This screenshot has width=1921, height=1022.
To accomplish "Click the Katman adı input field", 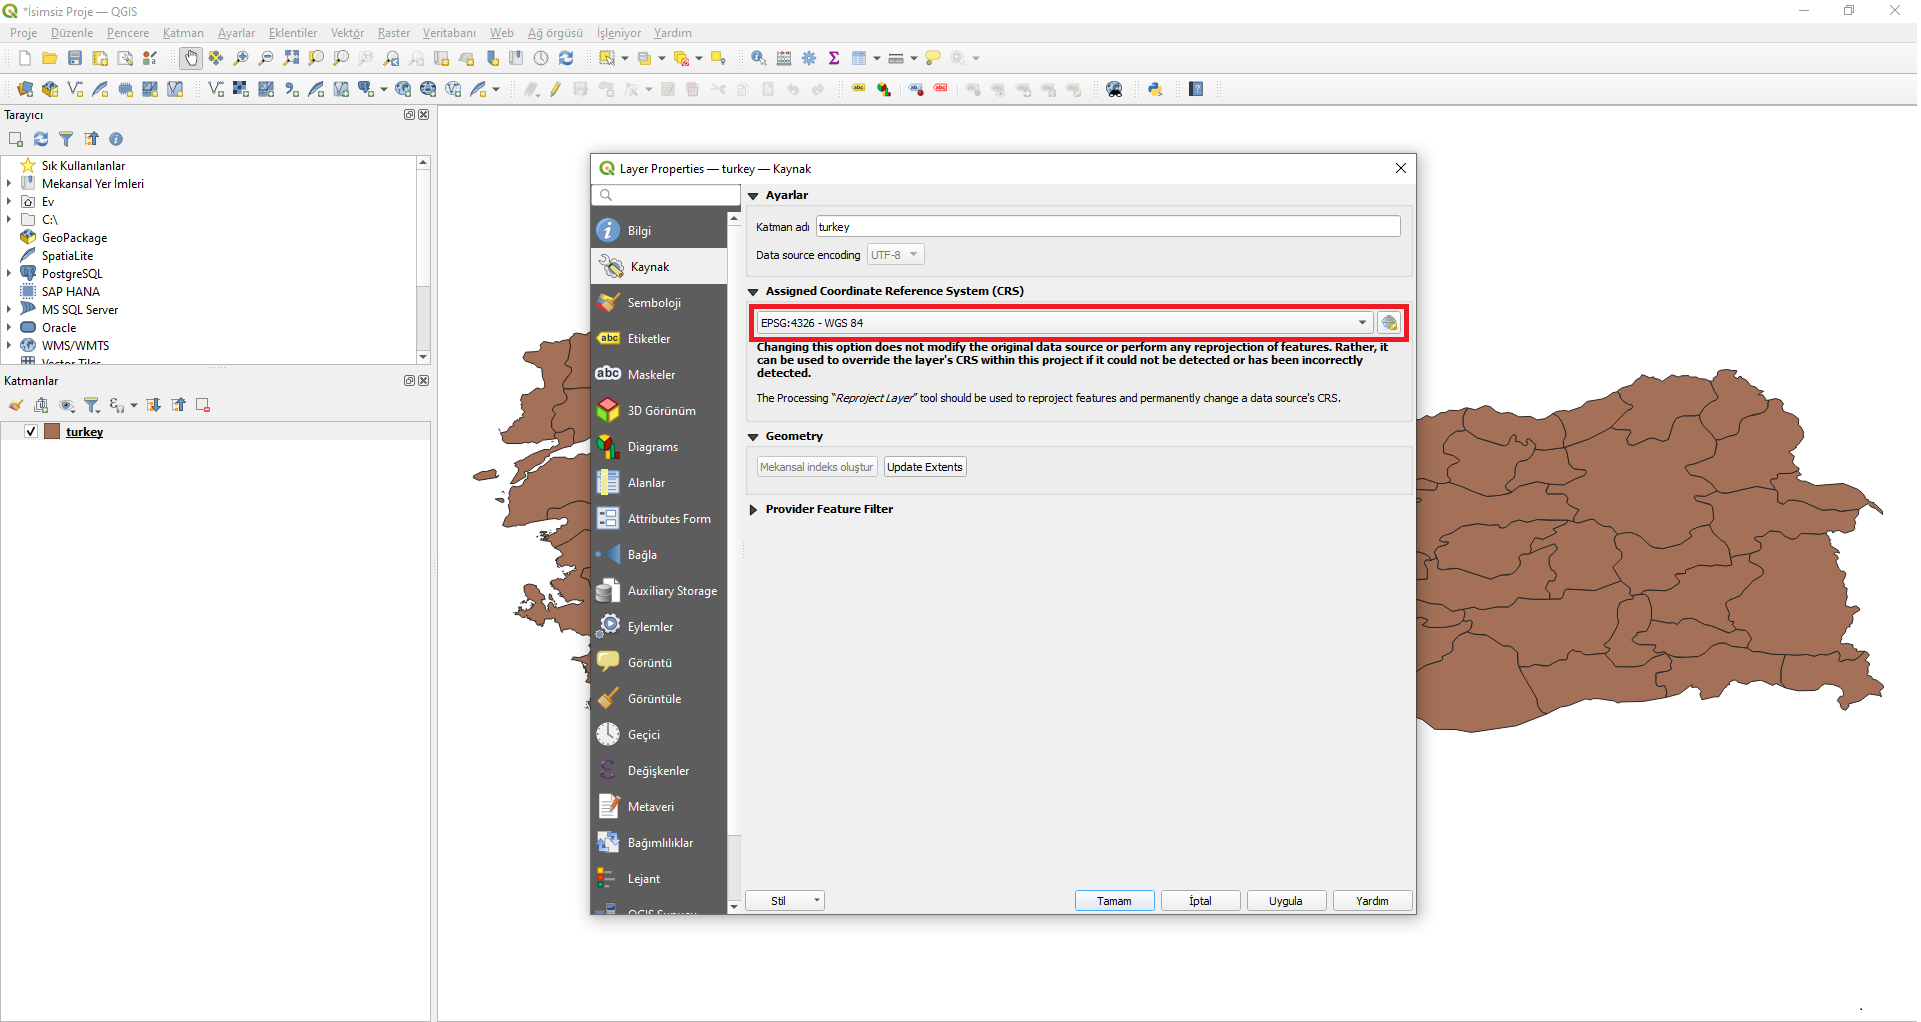I will pos(1108,227).
